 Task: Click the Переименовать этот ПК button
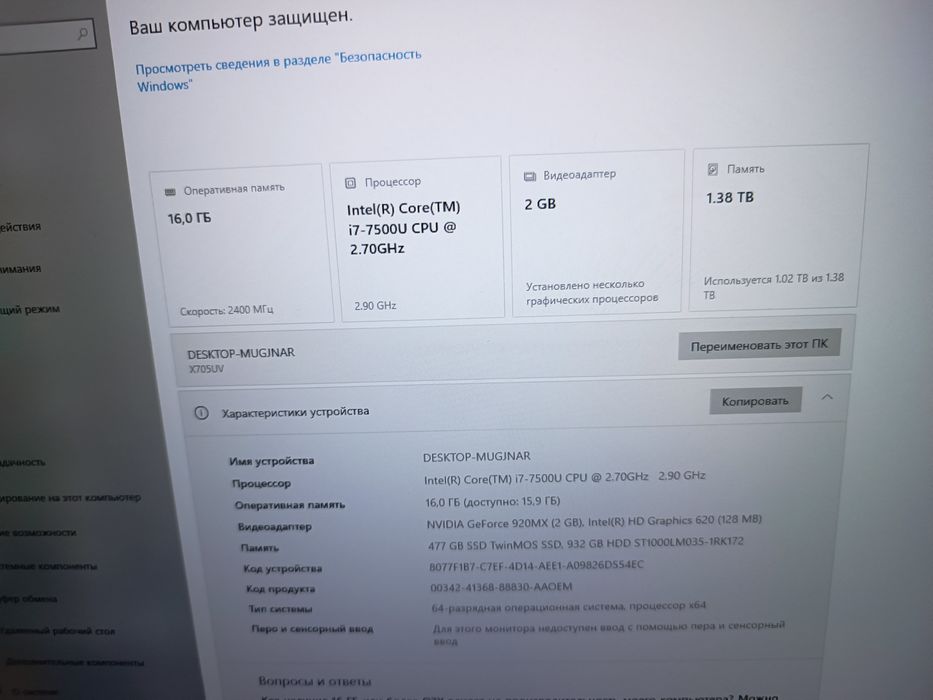pyautogui.click(x=759, y=344)
